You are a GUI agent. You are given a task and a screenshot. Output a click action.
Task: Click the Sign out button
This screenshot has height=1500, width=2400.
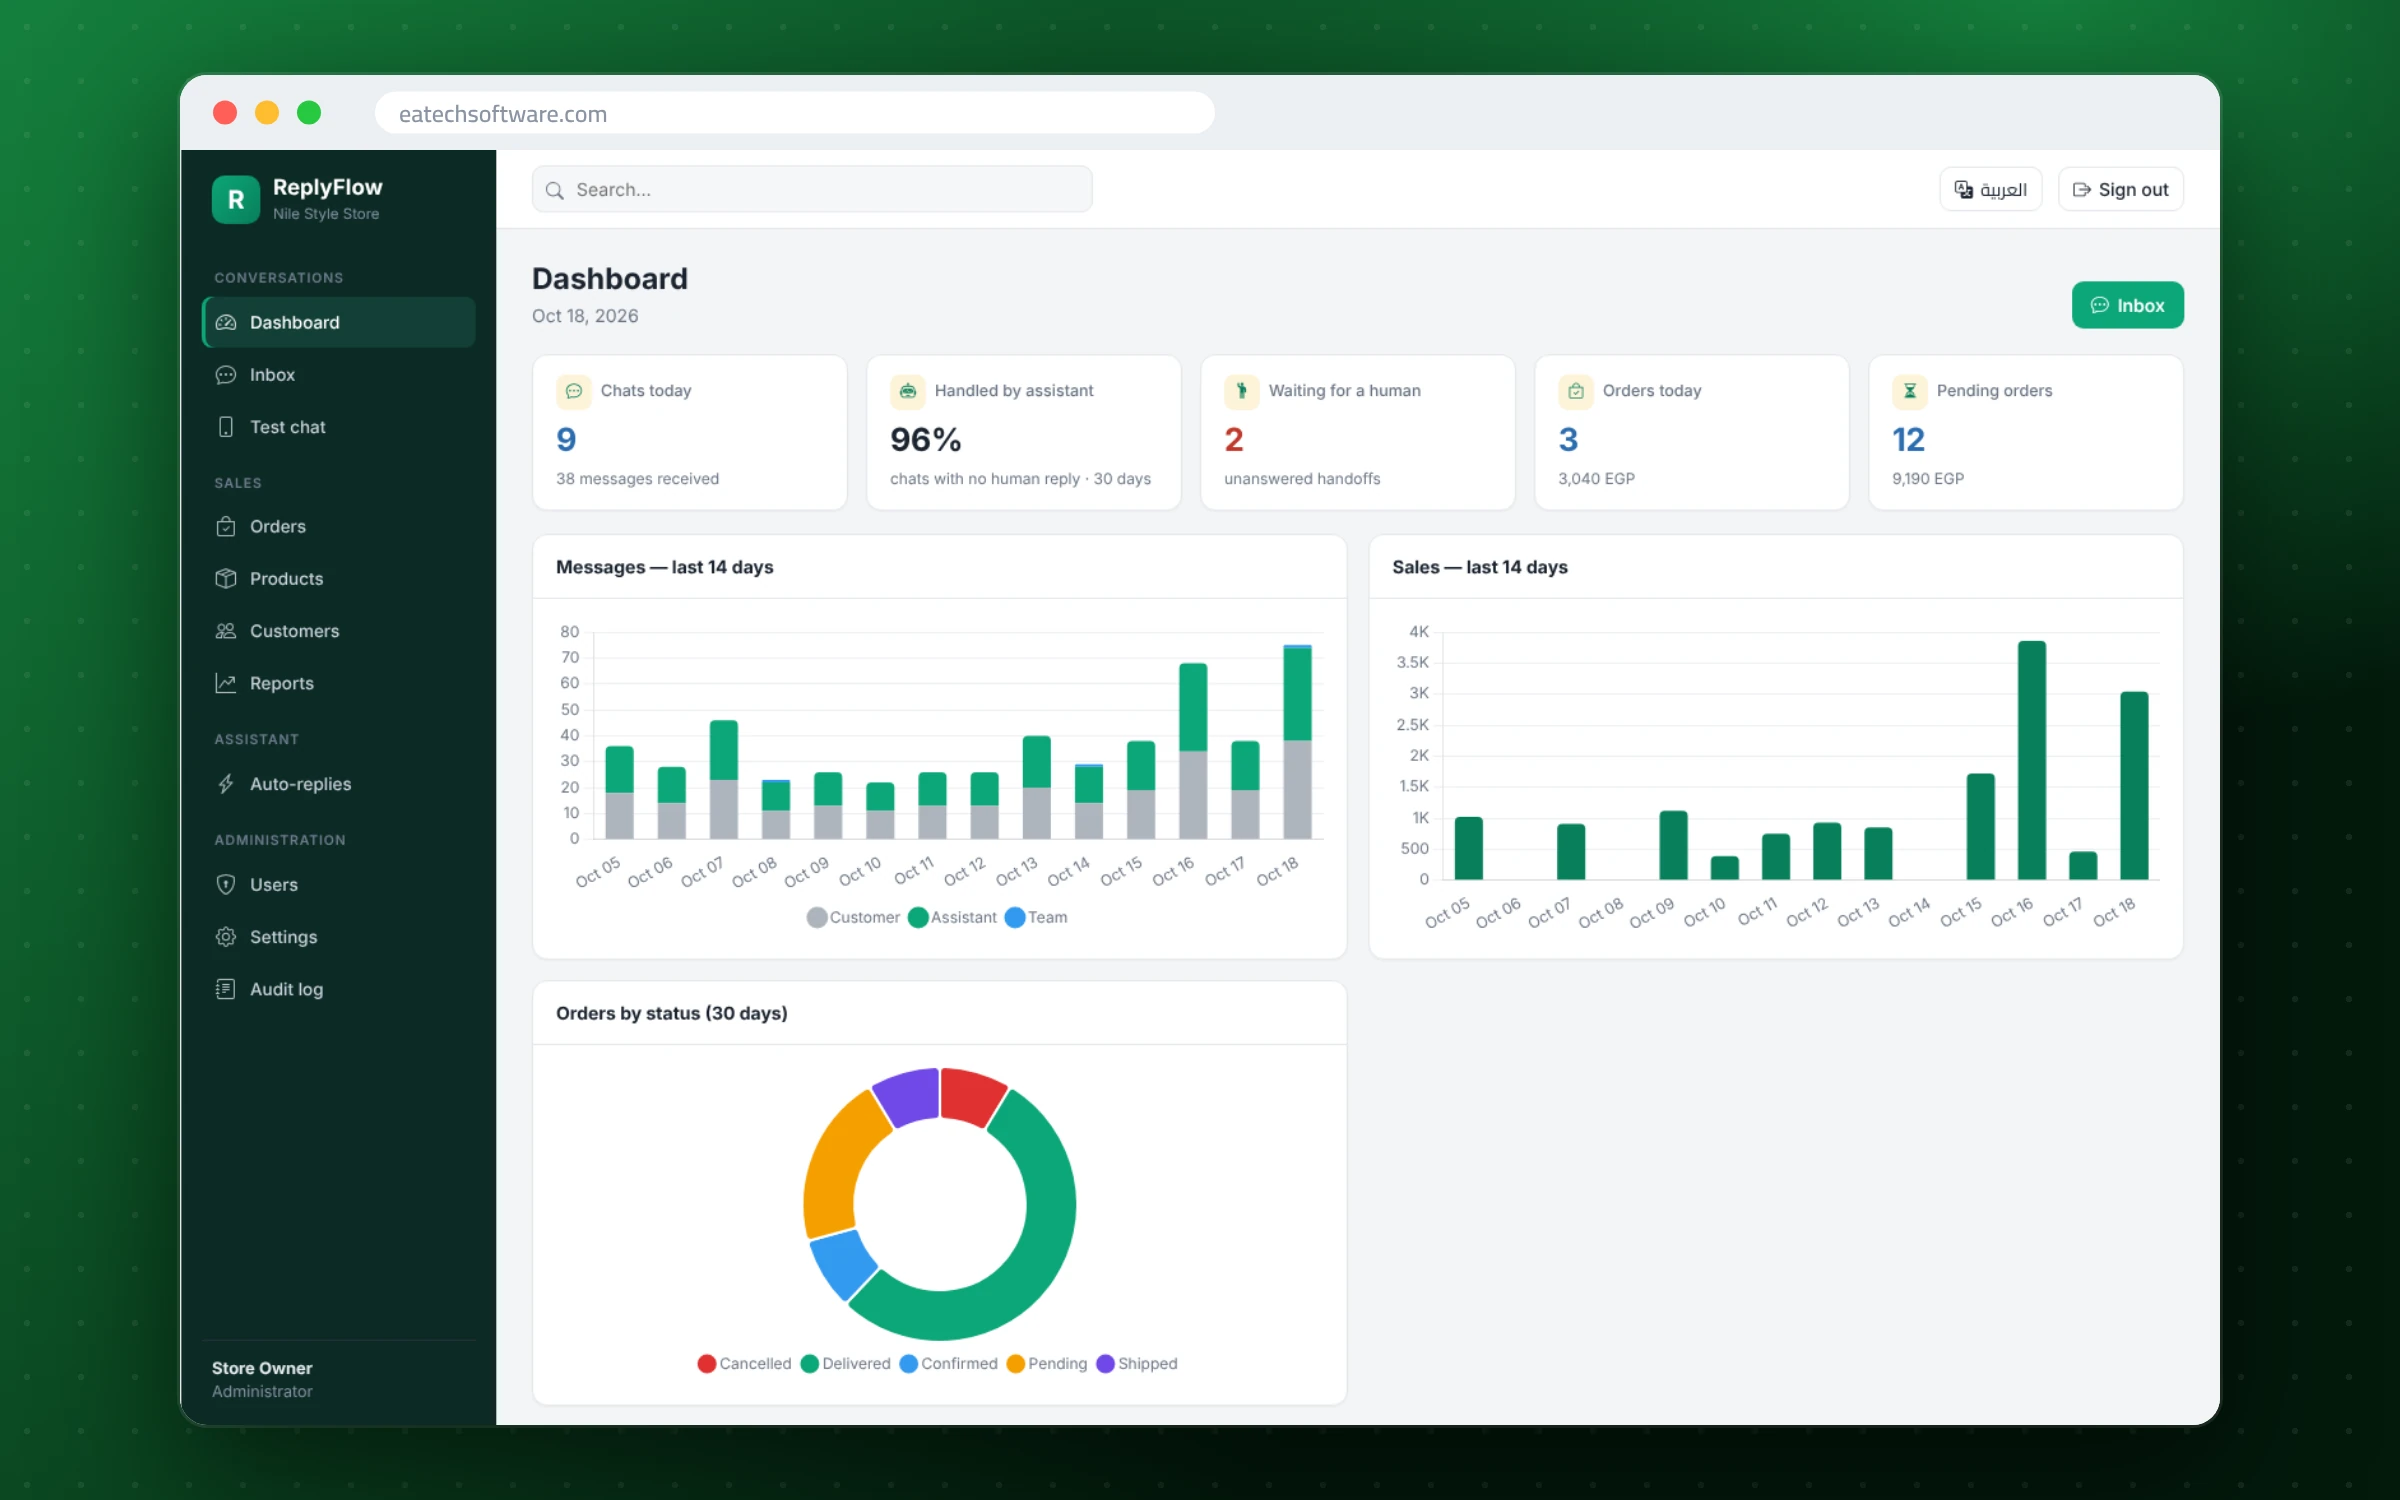[2120, 189]
